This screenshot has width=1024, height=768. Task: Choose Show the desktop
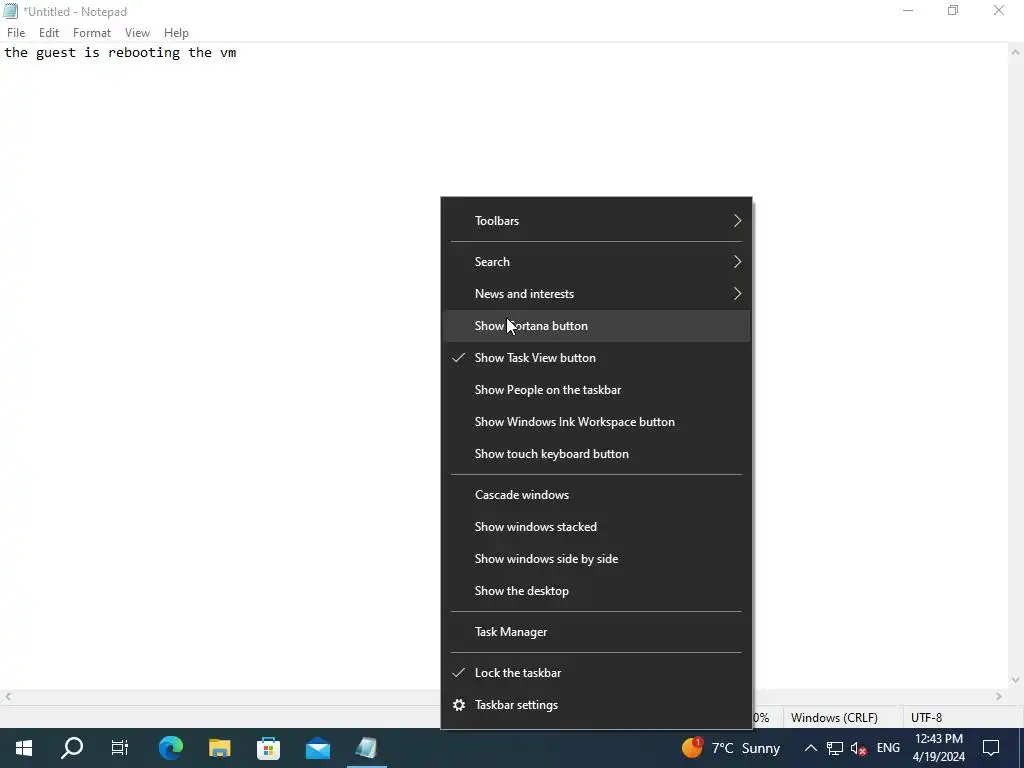tap(596, 591)
